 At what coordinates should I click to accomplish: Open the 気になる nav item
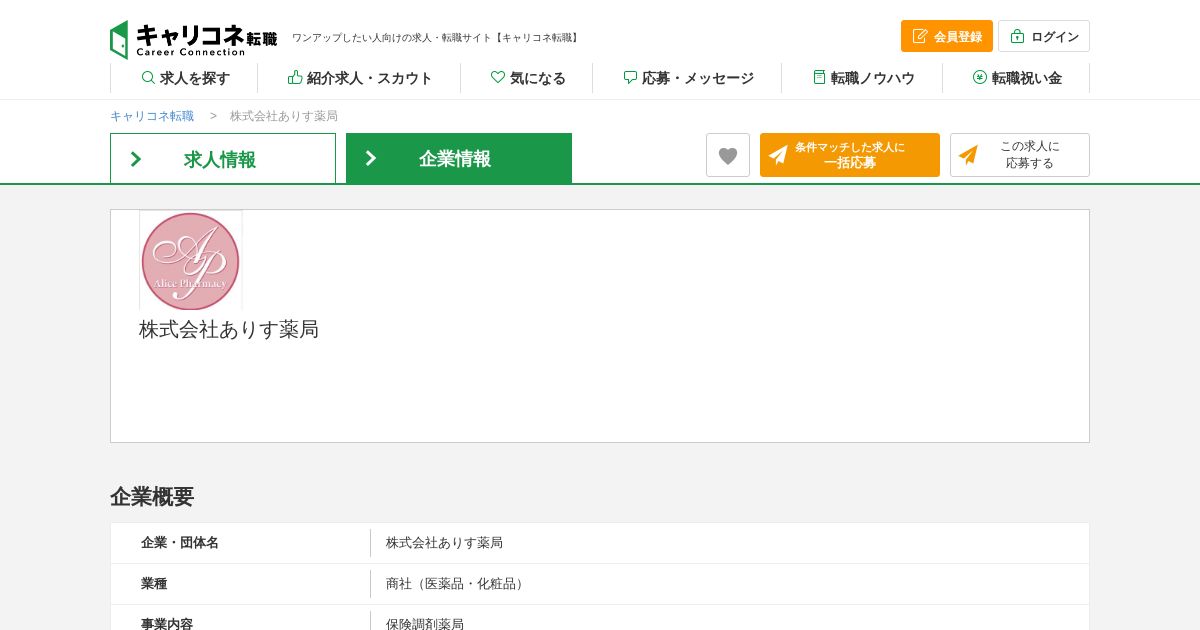pos(528,78)
